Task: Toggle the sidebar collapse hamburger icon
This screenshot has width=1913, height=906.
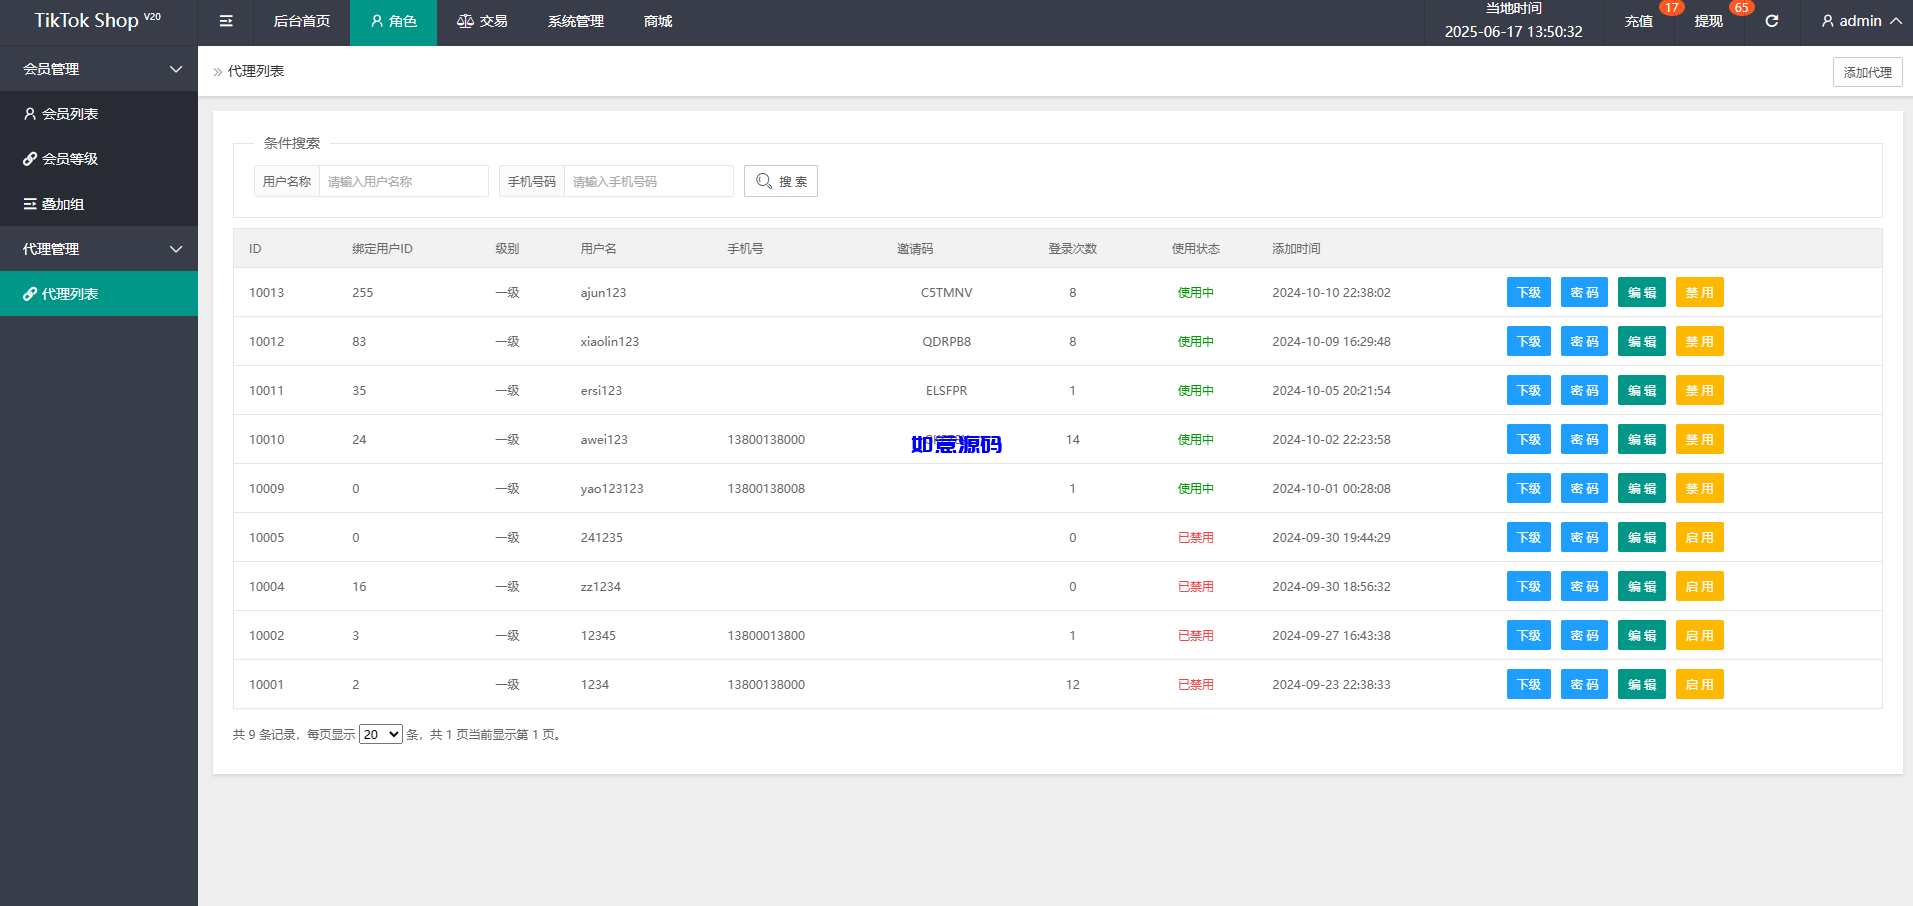Action: point(226,21)
